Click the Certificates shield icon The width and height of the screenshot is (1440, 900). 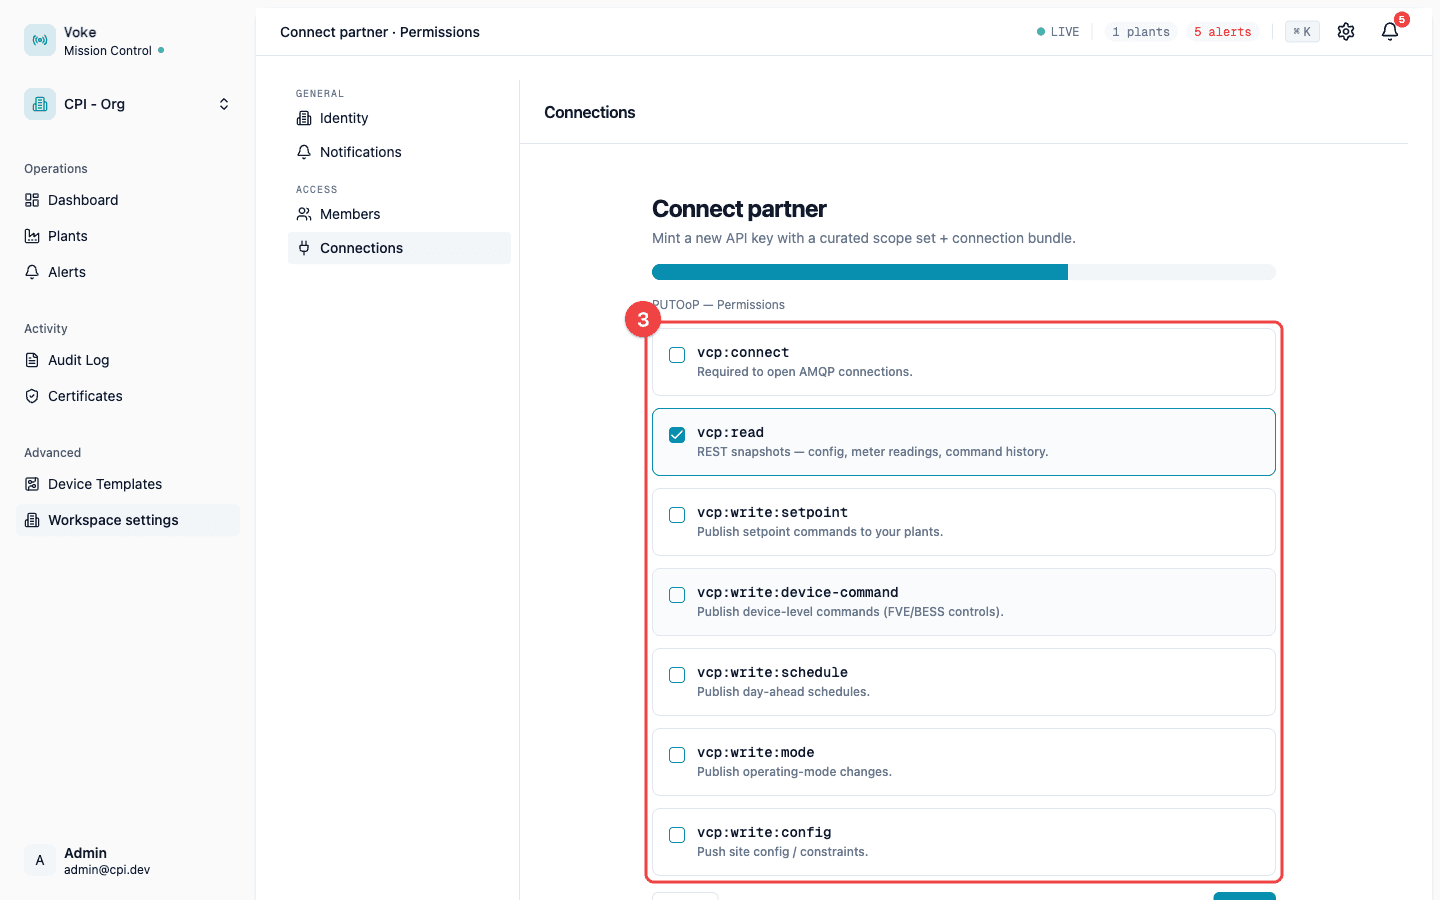(x=32, y=396)
